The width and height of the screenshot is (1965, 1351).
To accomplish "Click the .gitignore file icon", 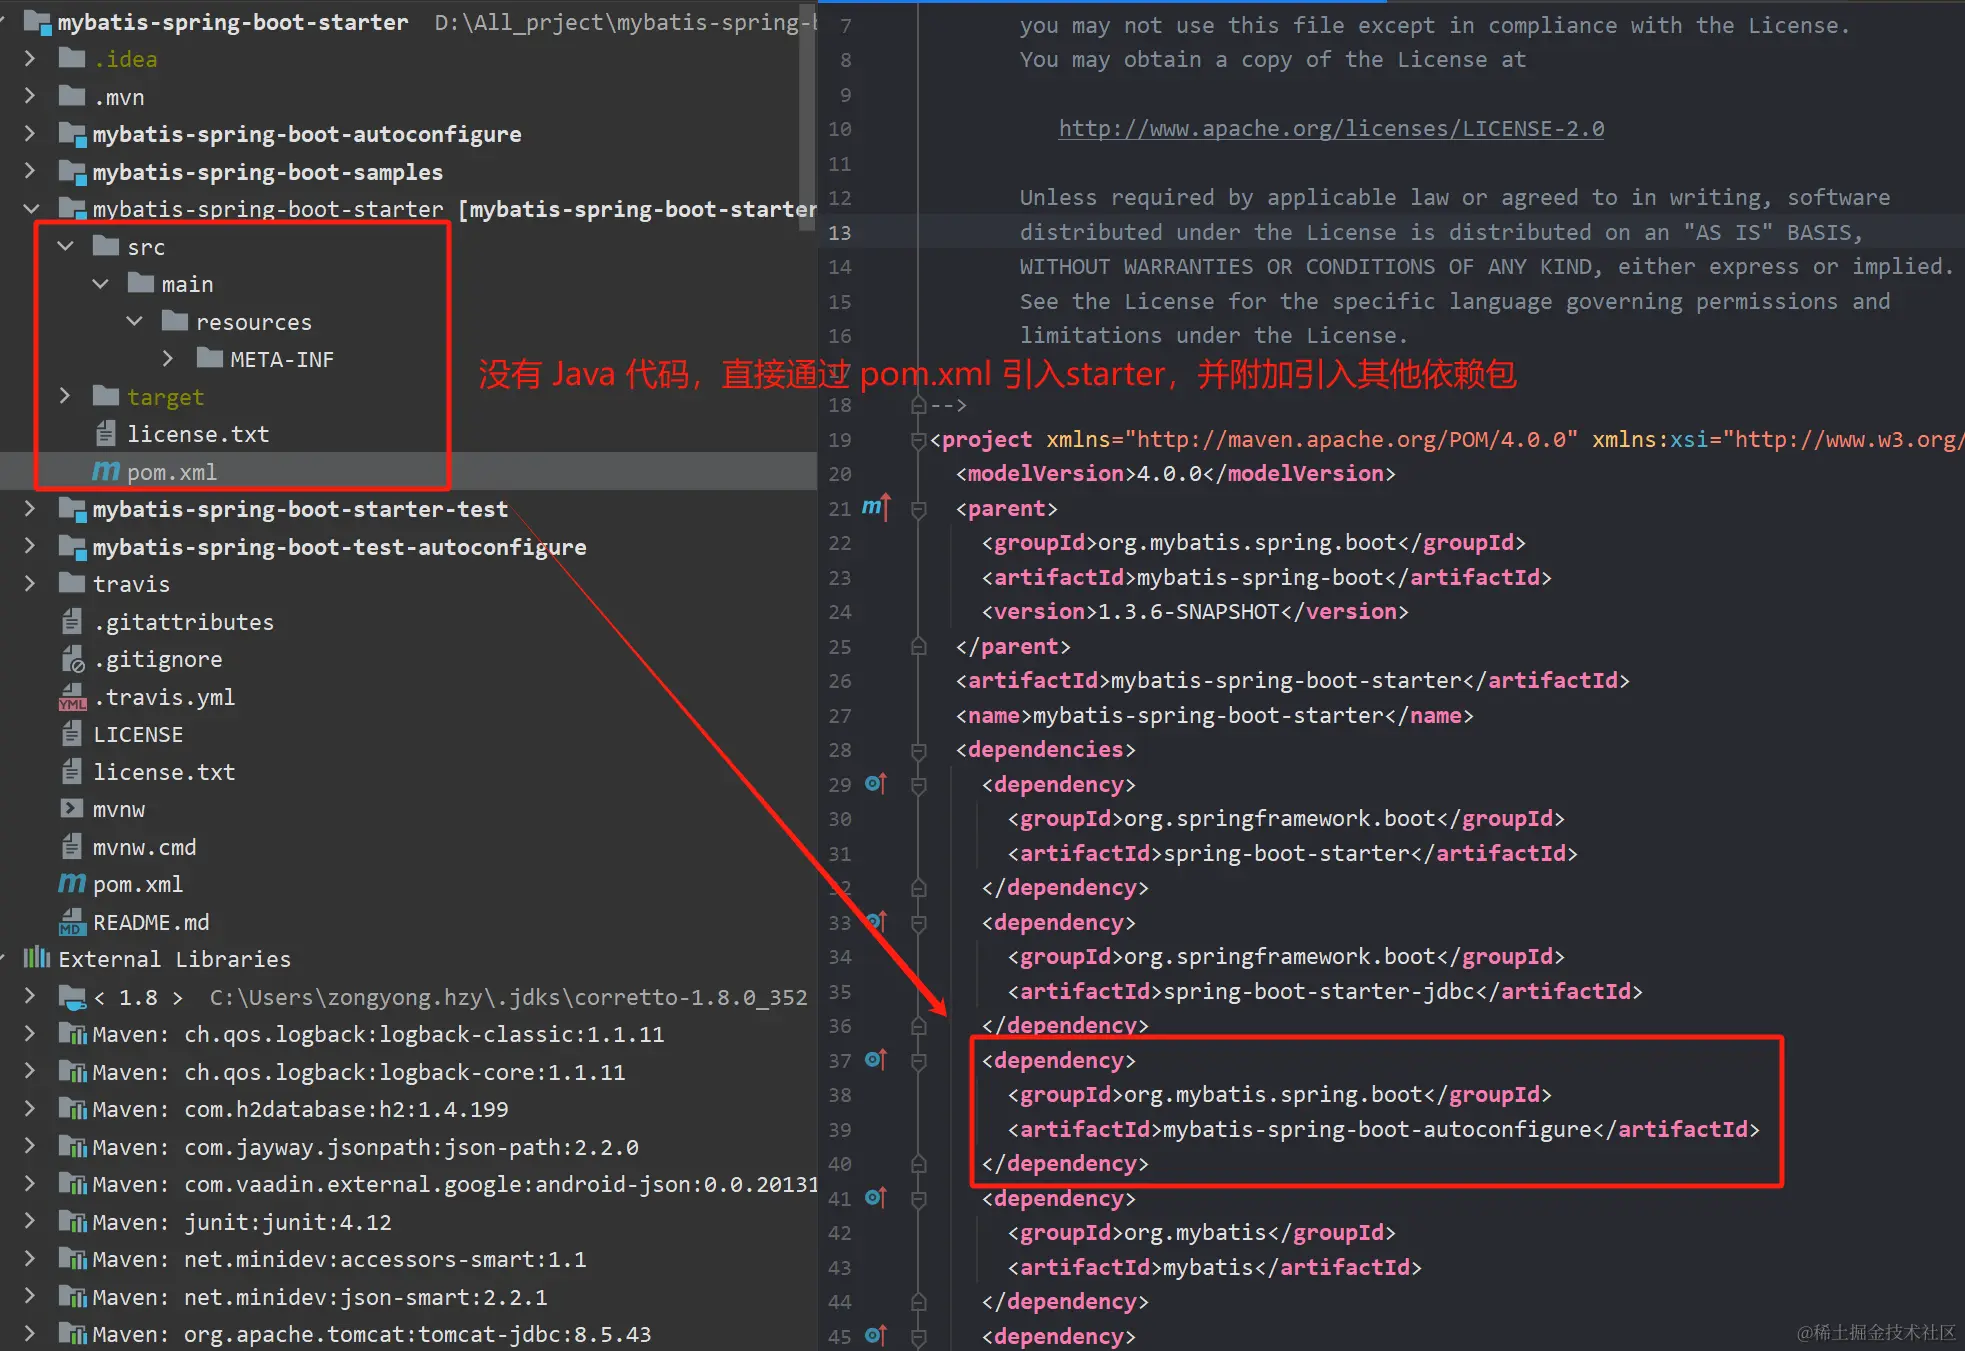I will (x=72, y=659).
